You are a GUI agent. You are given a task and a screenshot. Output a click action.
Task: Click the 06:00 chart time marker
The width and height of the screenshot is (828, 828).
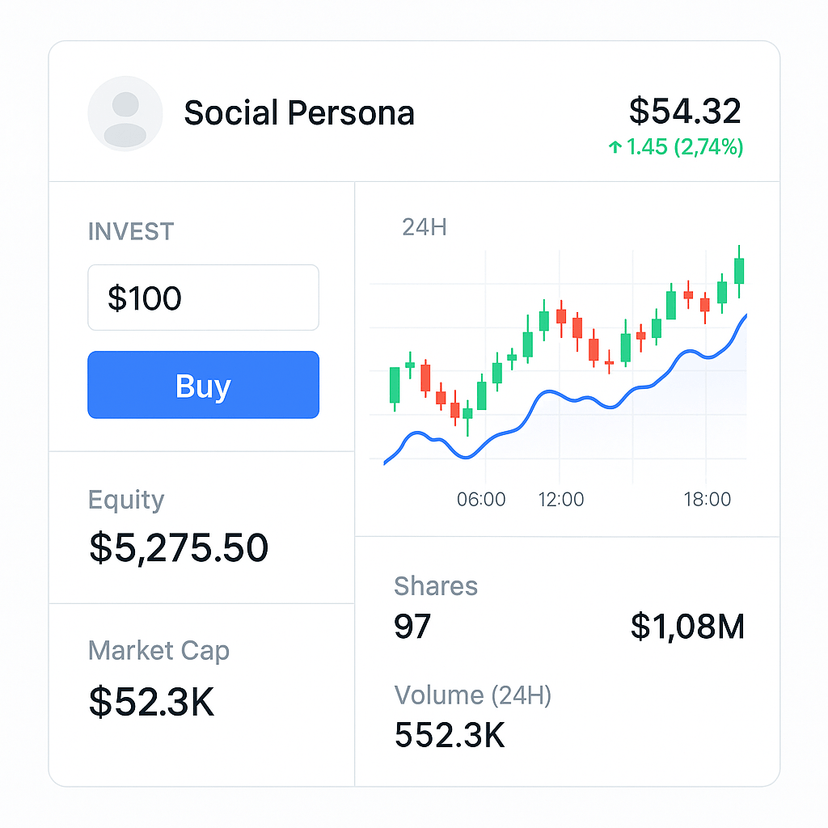point(481,499)
